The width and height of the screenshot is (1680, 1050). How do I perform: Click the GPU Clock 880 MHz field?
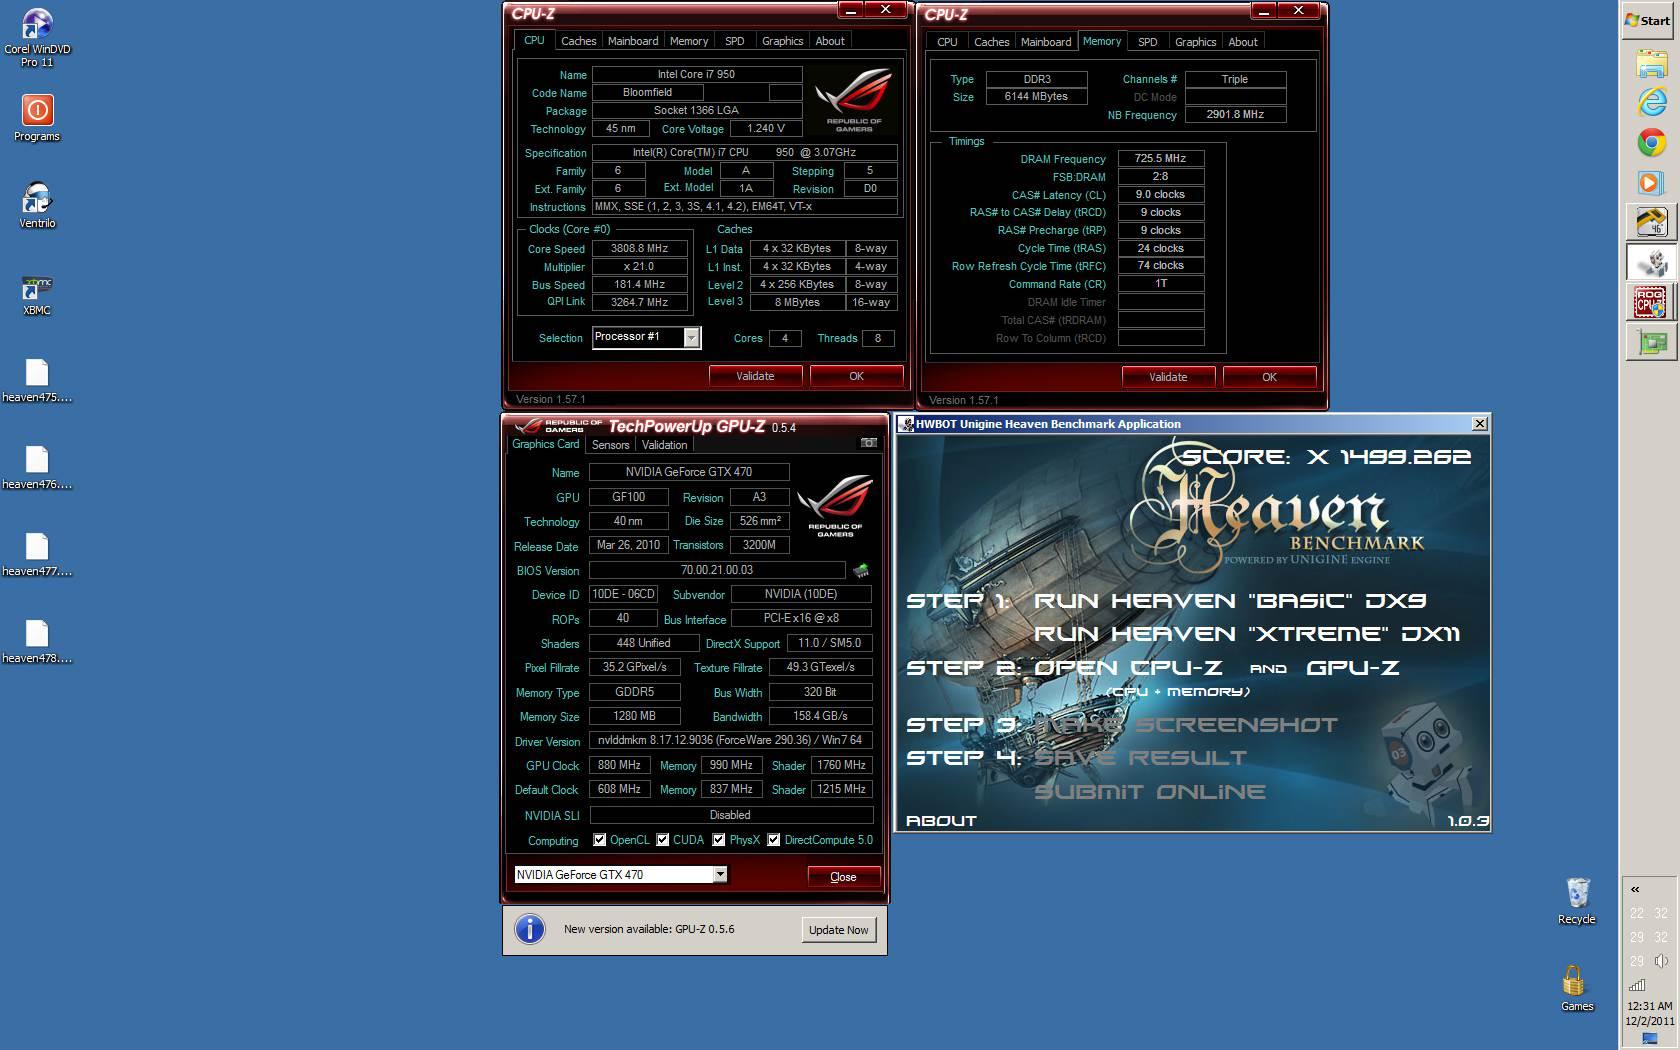pos(619,765)
